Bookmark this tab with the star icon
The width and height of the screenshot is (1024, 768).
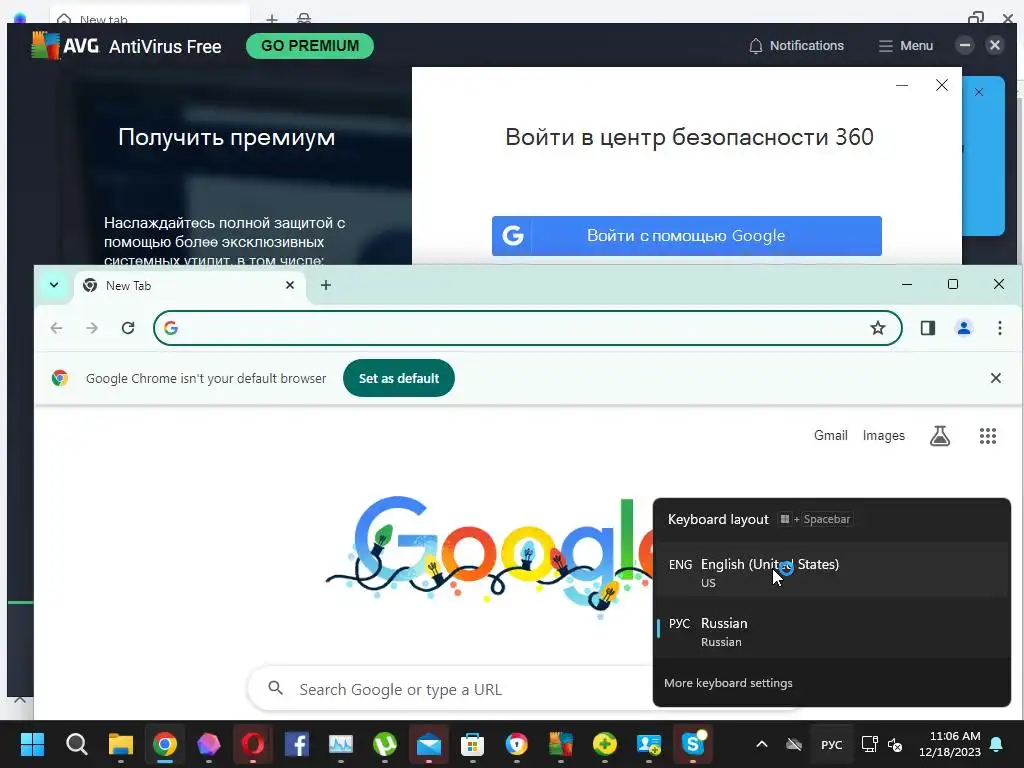(x=878, y=328)
